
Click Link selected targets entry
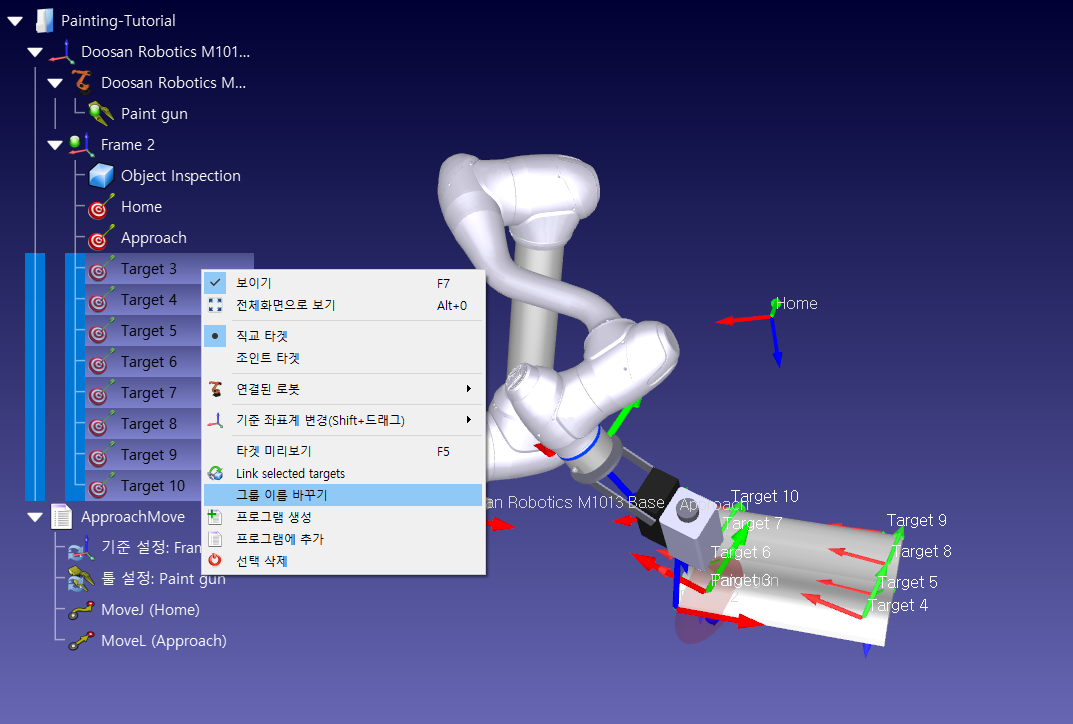pos(290,473)
